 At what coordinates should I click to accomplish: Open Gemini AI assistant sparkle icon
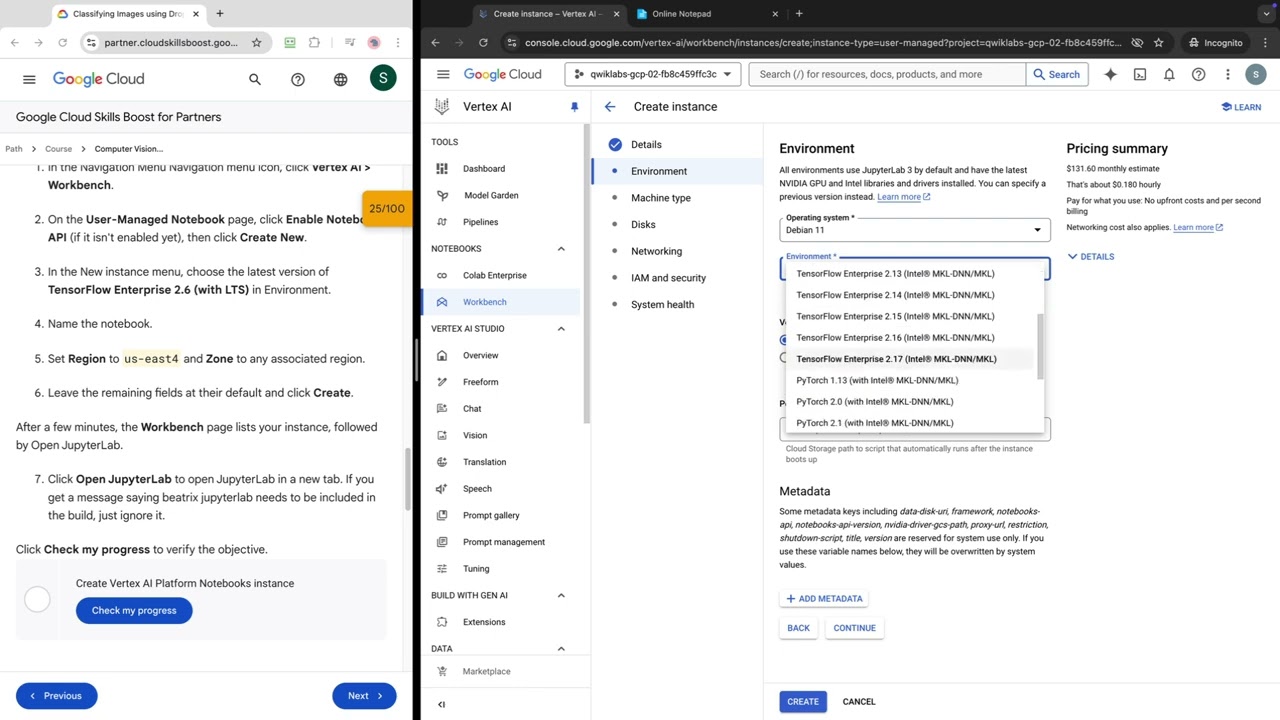[1110, 74]
